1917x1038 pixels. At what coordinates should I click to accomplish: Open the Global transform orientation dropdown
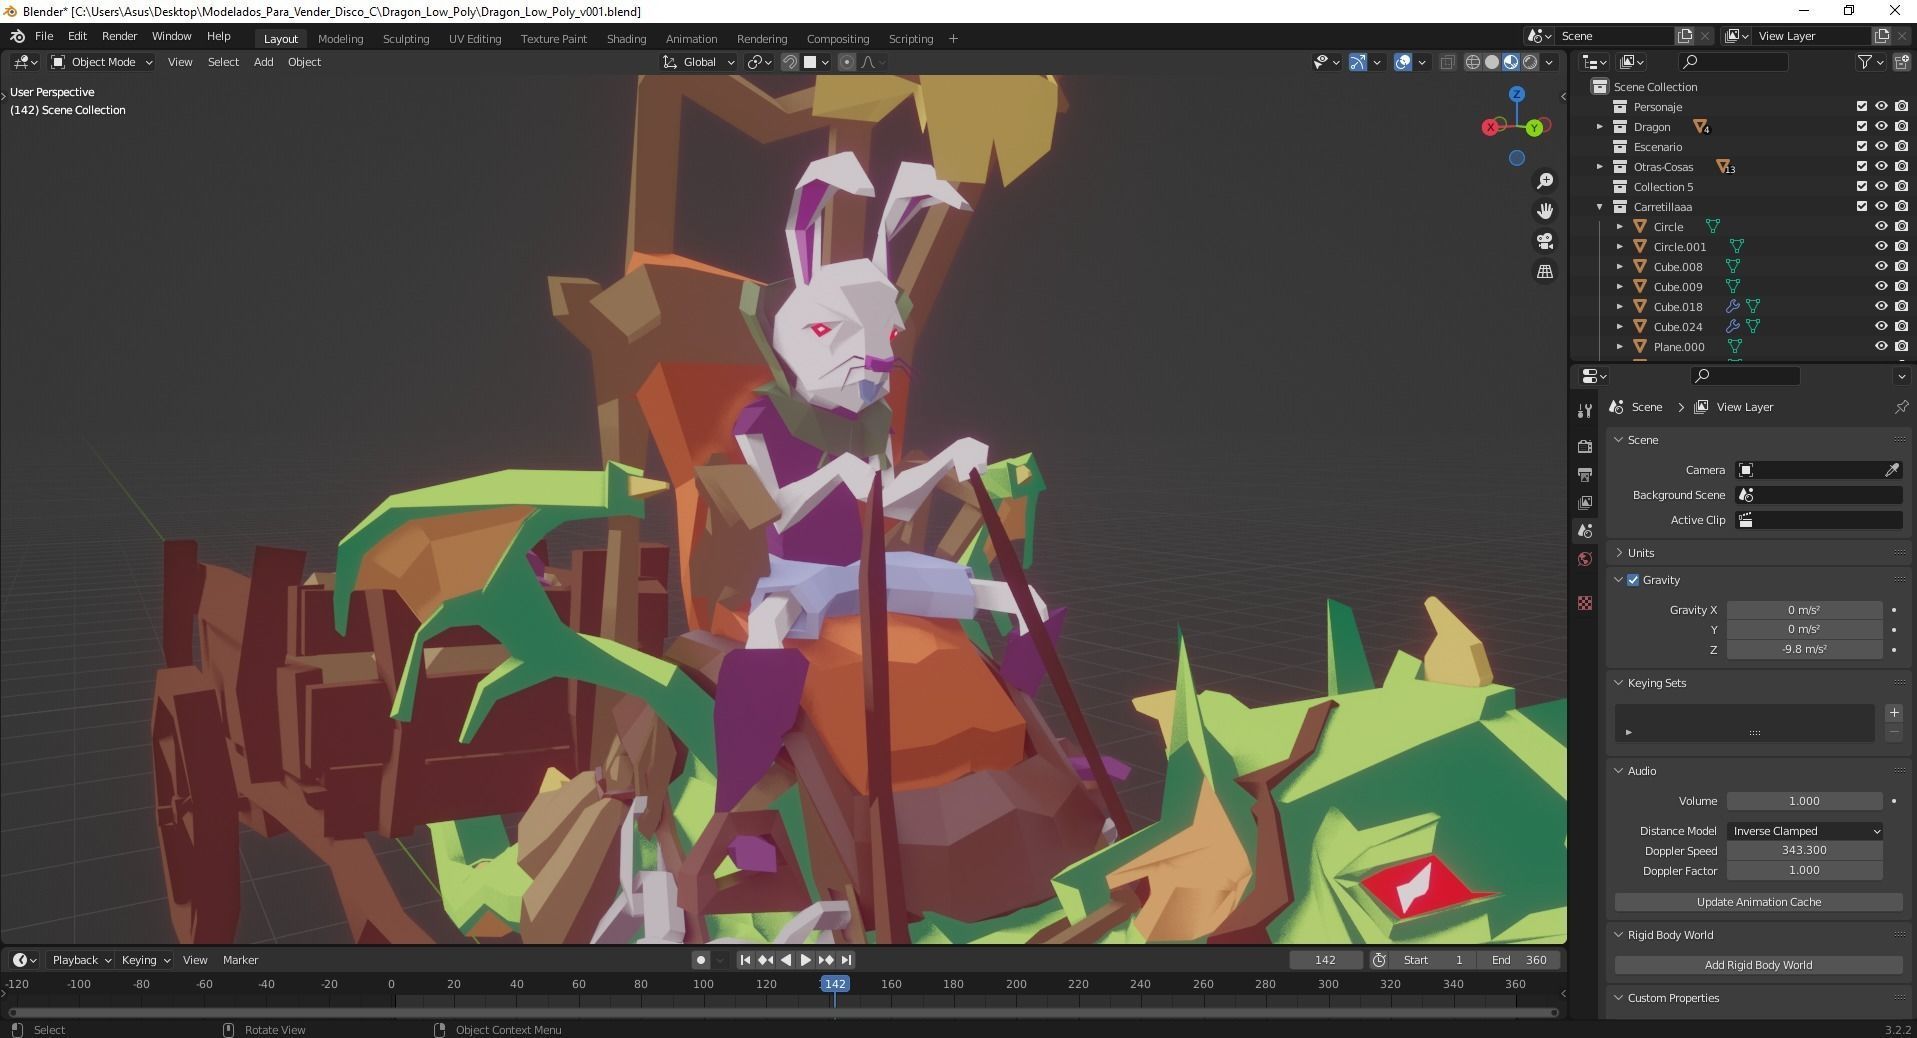(699, 62)
